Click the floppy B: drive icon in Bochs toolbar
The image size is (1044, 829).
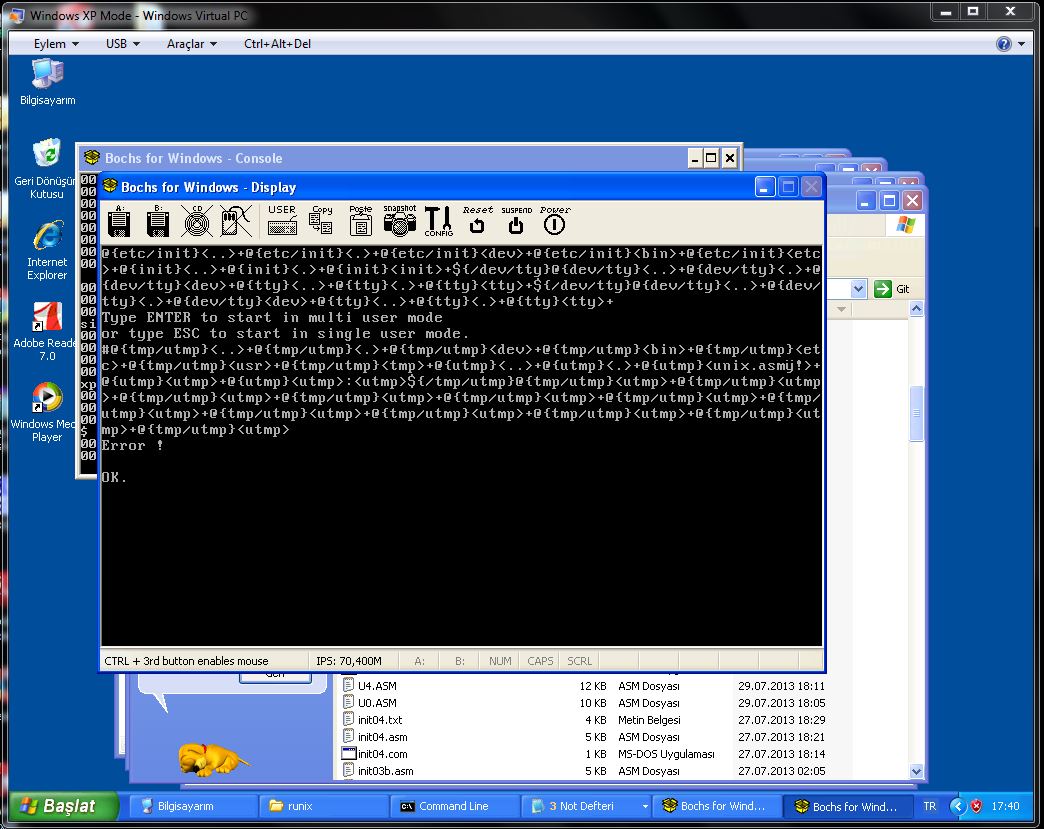click(x=158, y=222)
